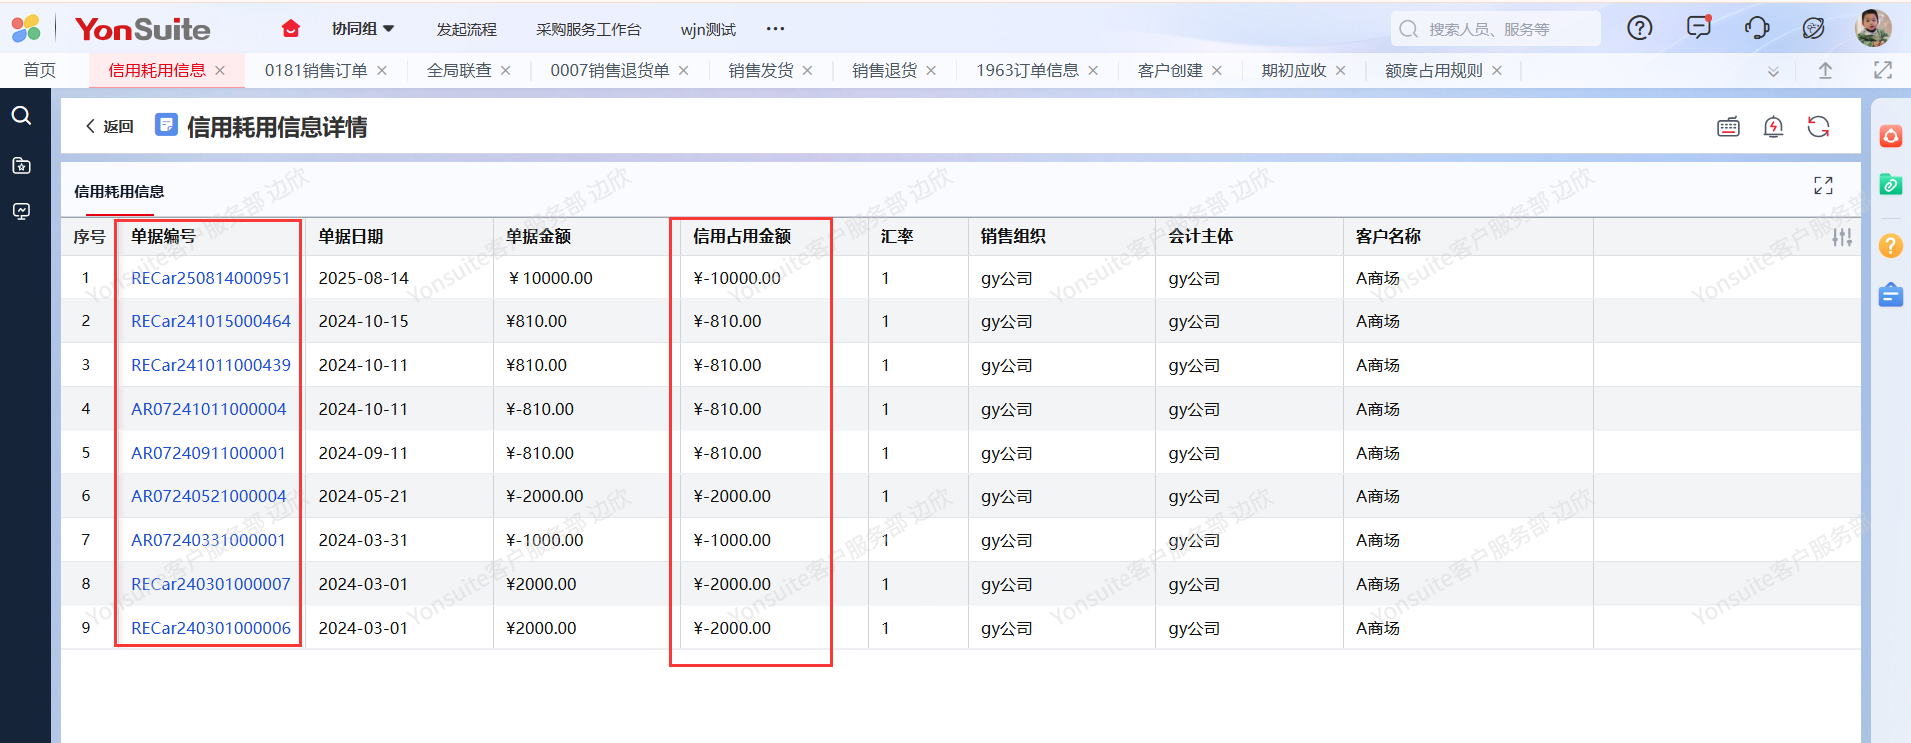Click the search people and services field
This screenshot has width=1911, height=743.
[x=1495, y=29]
